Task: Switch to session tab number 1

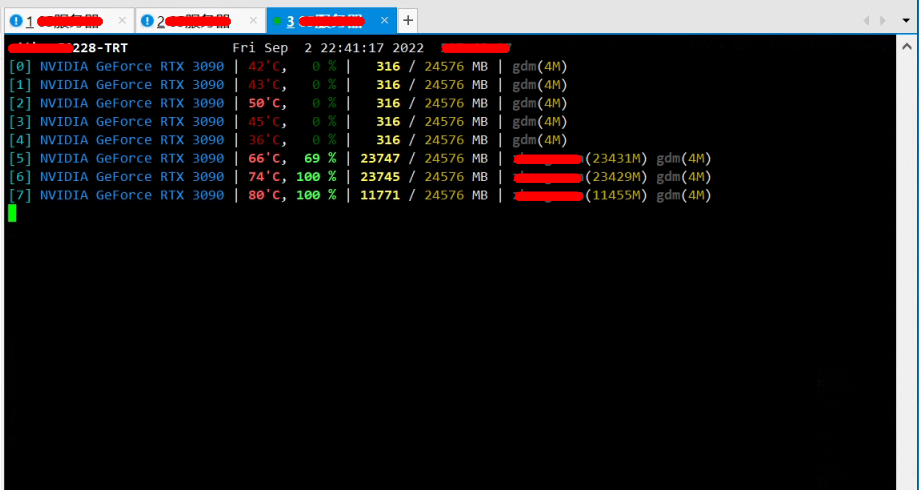Action: [x=69, y=21]
